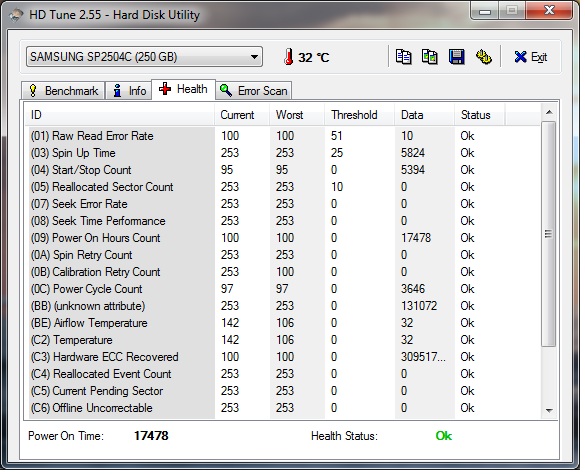Select the (05) Reallocated Sector Count row
Image resolution: width=585 pixels, height=474 pixels.
pyautogui.click(x=284, y=187)
